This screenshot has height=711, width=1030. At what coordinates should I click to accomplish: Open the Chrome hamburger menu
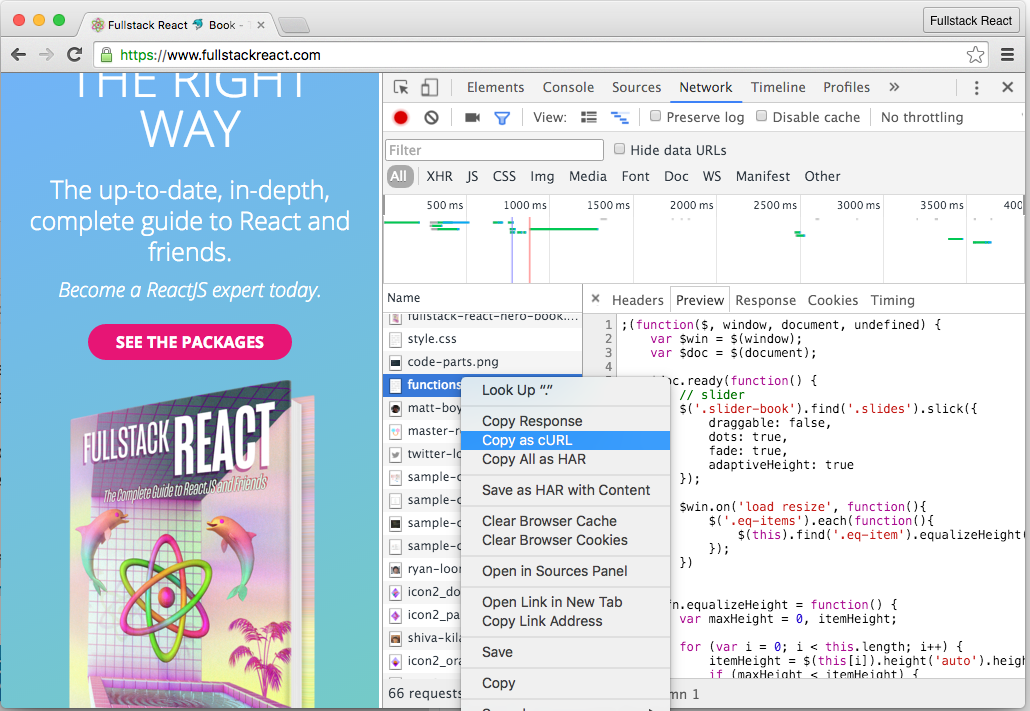pos(1007,55)
